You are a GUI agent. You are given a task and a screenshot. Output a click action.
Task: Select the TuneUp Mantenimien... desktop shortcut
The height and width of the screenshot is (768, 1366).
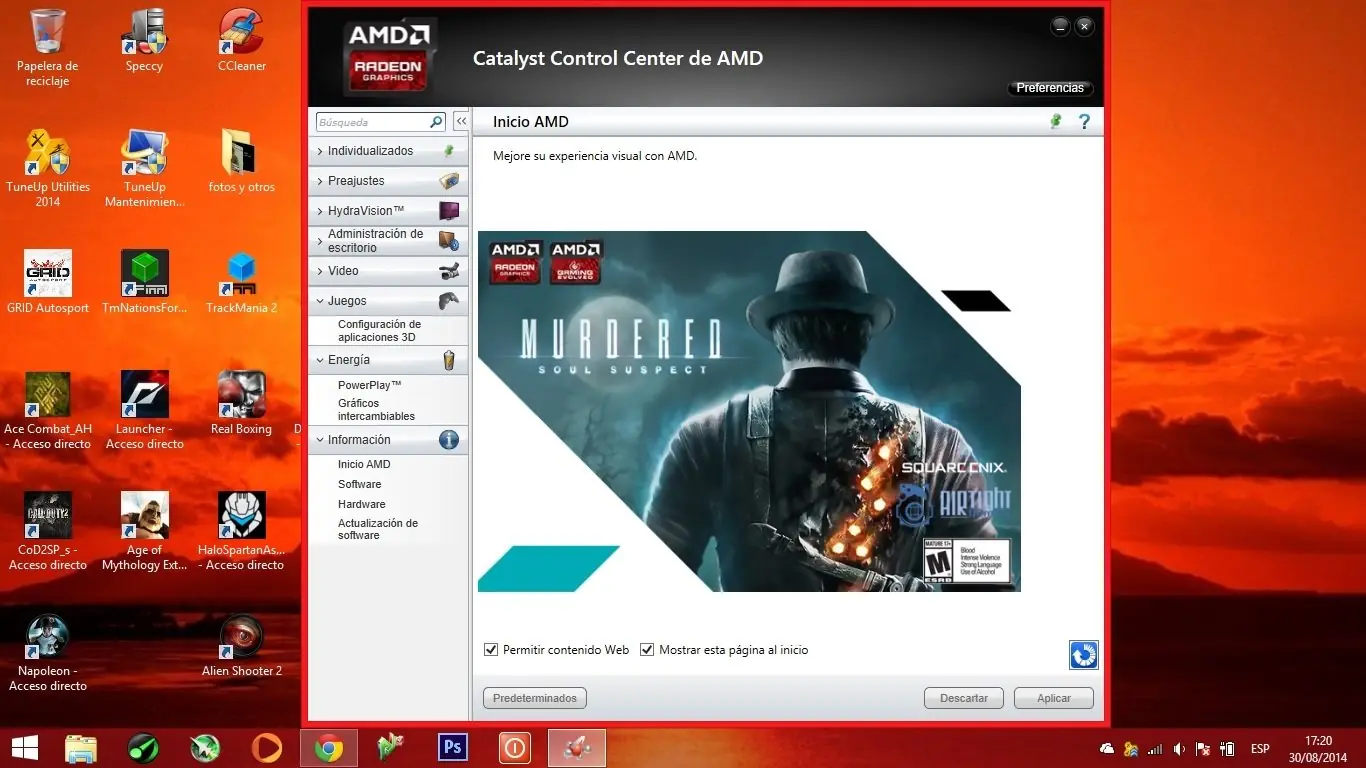[x=144, y=168]
